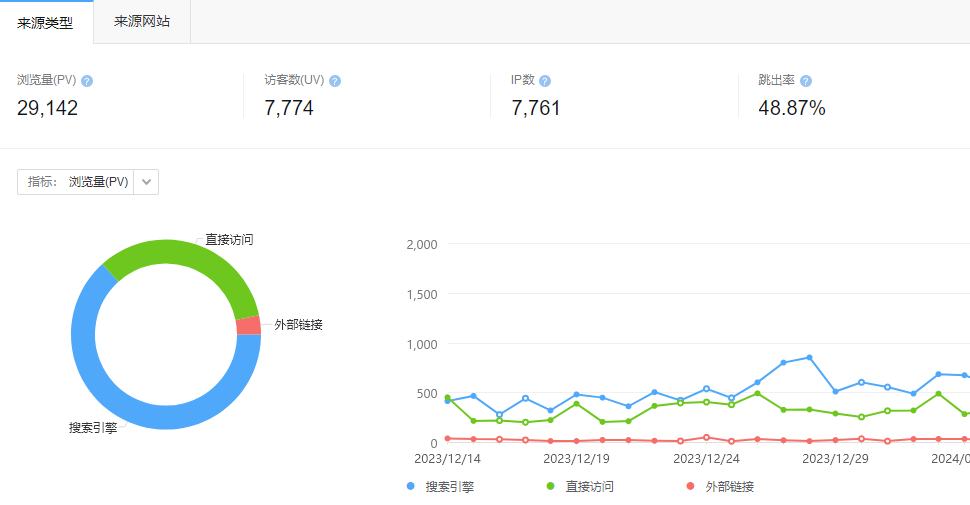This screenshot has height=505, width=970.
Task: Toggle the 直接访问 legend series
Action: point(580,486)
